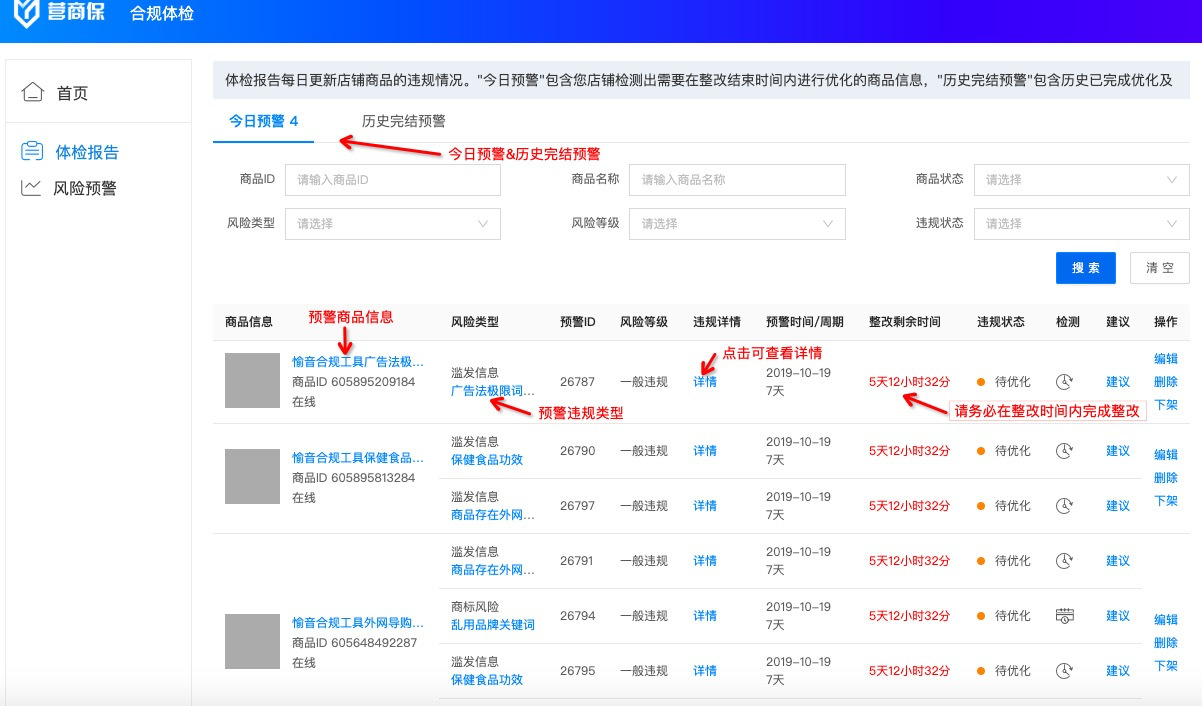Click the detection calendar icon for alert 26794
This screenshot has height=706, width=1202.
[x=1065, y=616]
